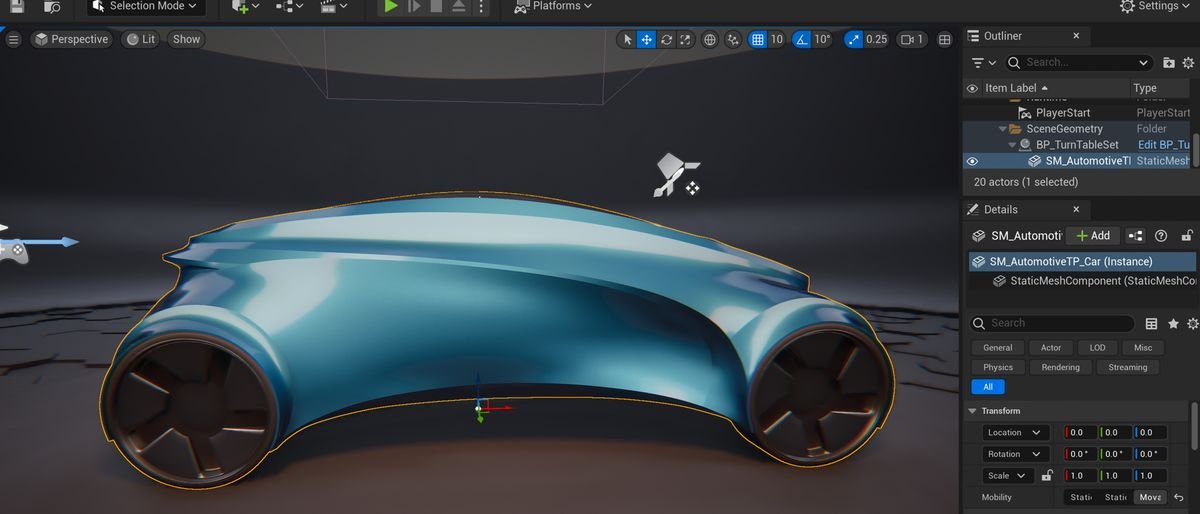Open the Settings menu at the top right
Image resolution: width=1200 pixels, height=514 pixels.
click(1157, 6)
